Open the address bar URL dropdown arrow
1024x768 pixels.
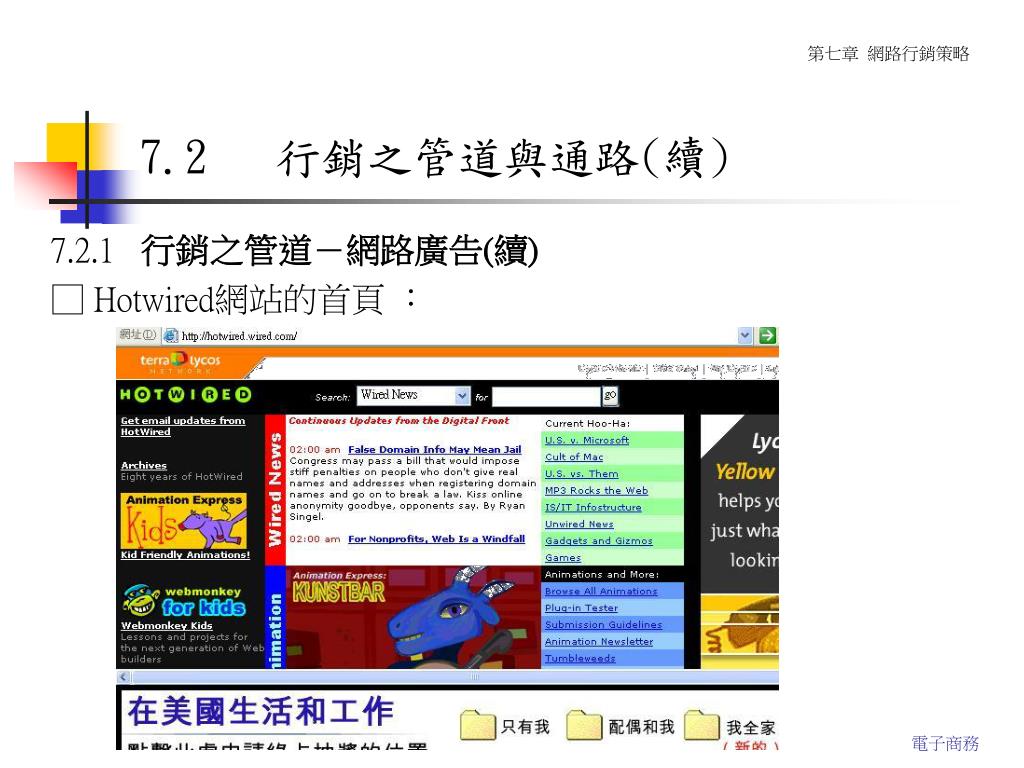coord(745,336)
